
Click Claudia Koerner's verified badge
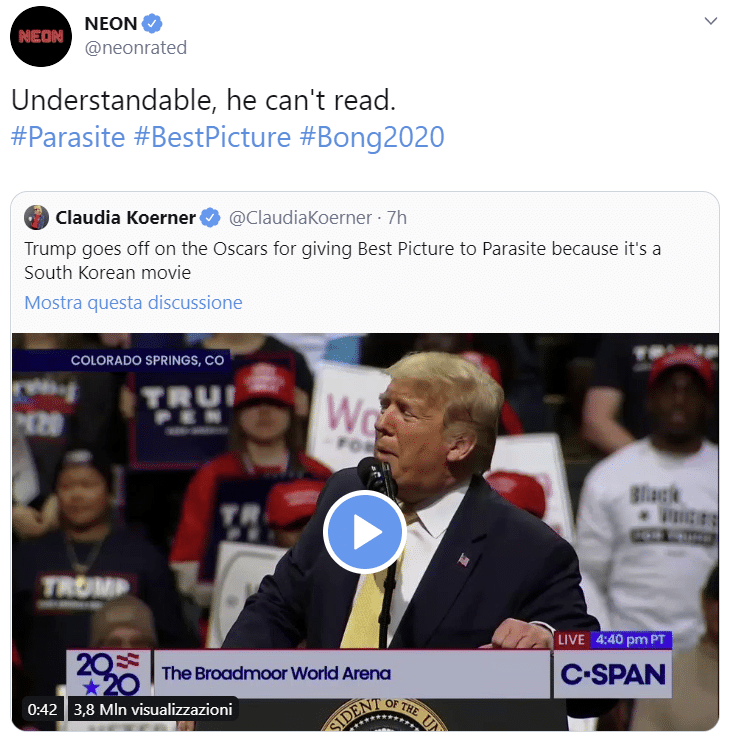coord(210,217)
